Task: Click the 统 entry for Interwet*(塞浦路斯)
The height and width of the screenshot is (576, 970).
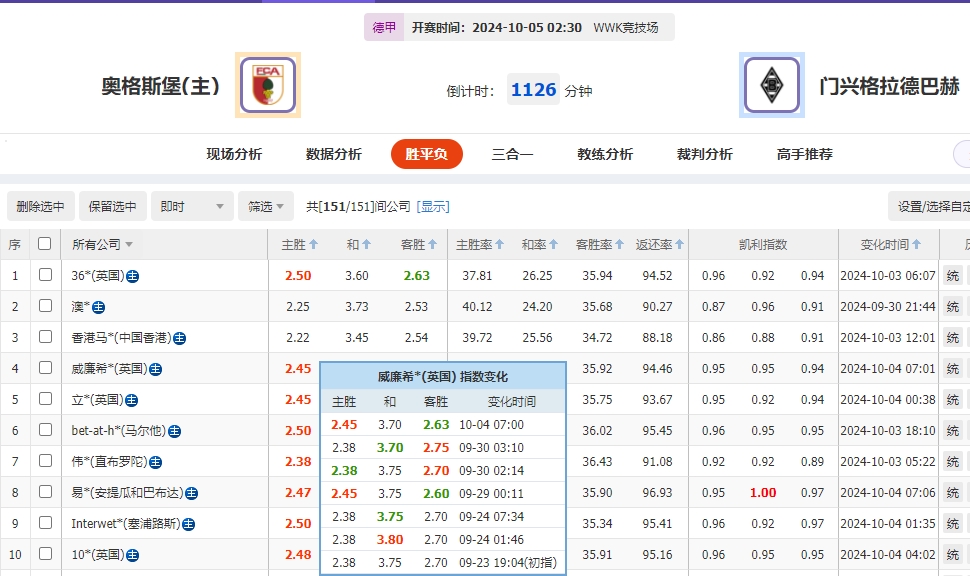Action: click(x=953, y=523)
